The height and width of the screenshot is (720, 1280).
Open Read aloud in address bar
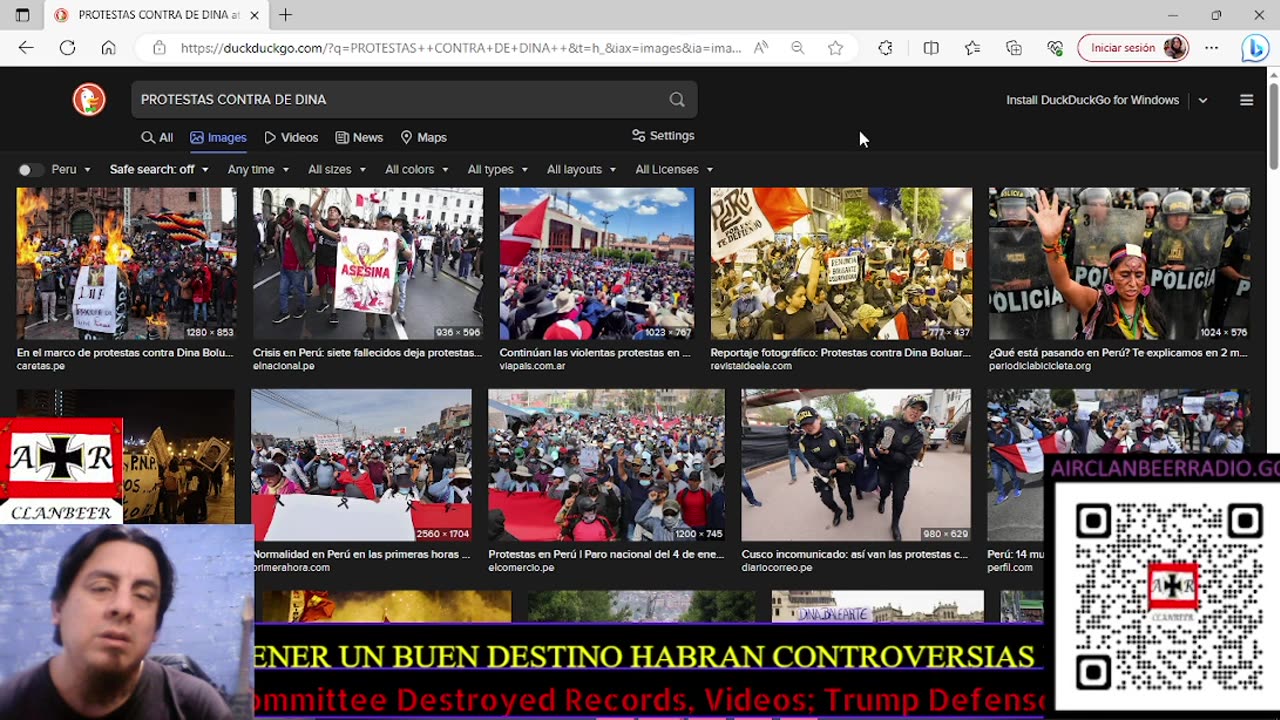point(761,48)
